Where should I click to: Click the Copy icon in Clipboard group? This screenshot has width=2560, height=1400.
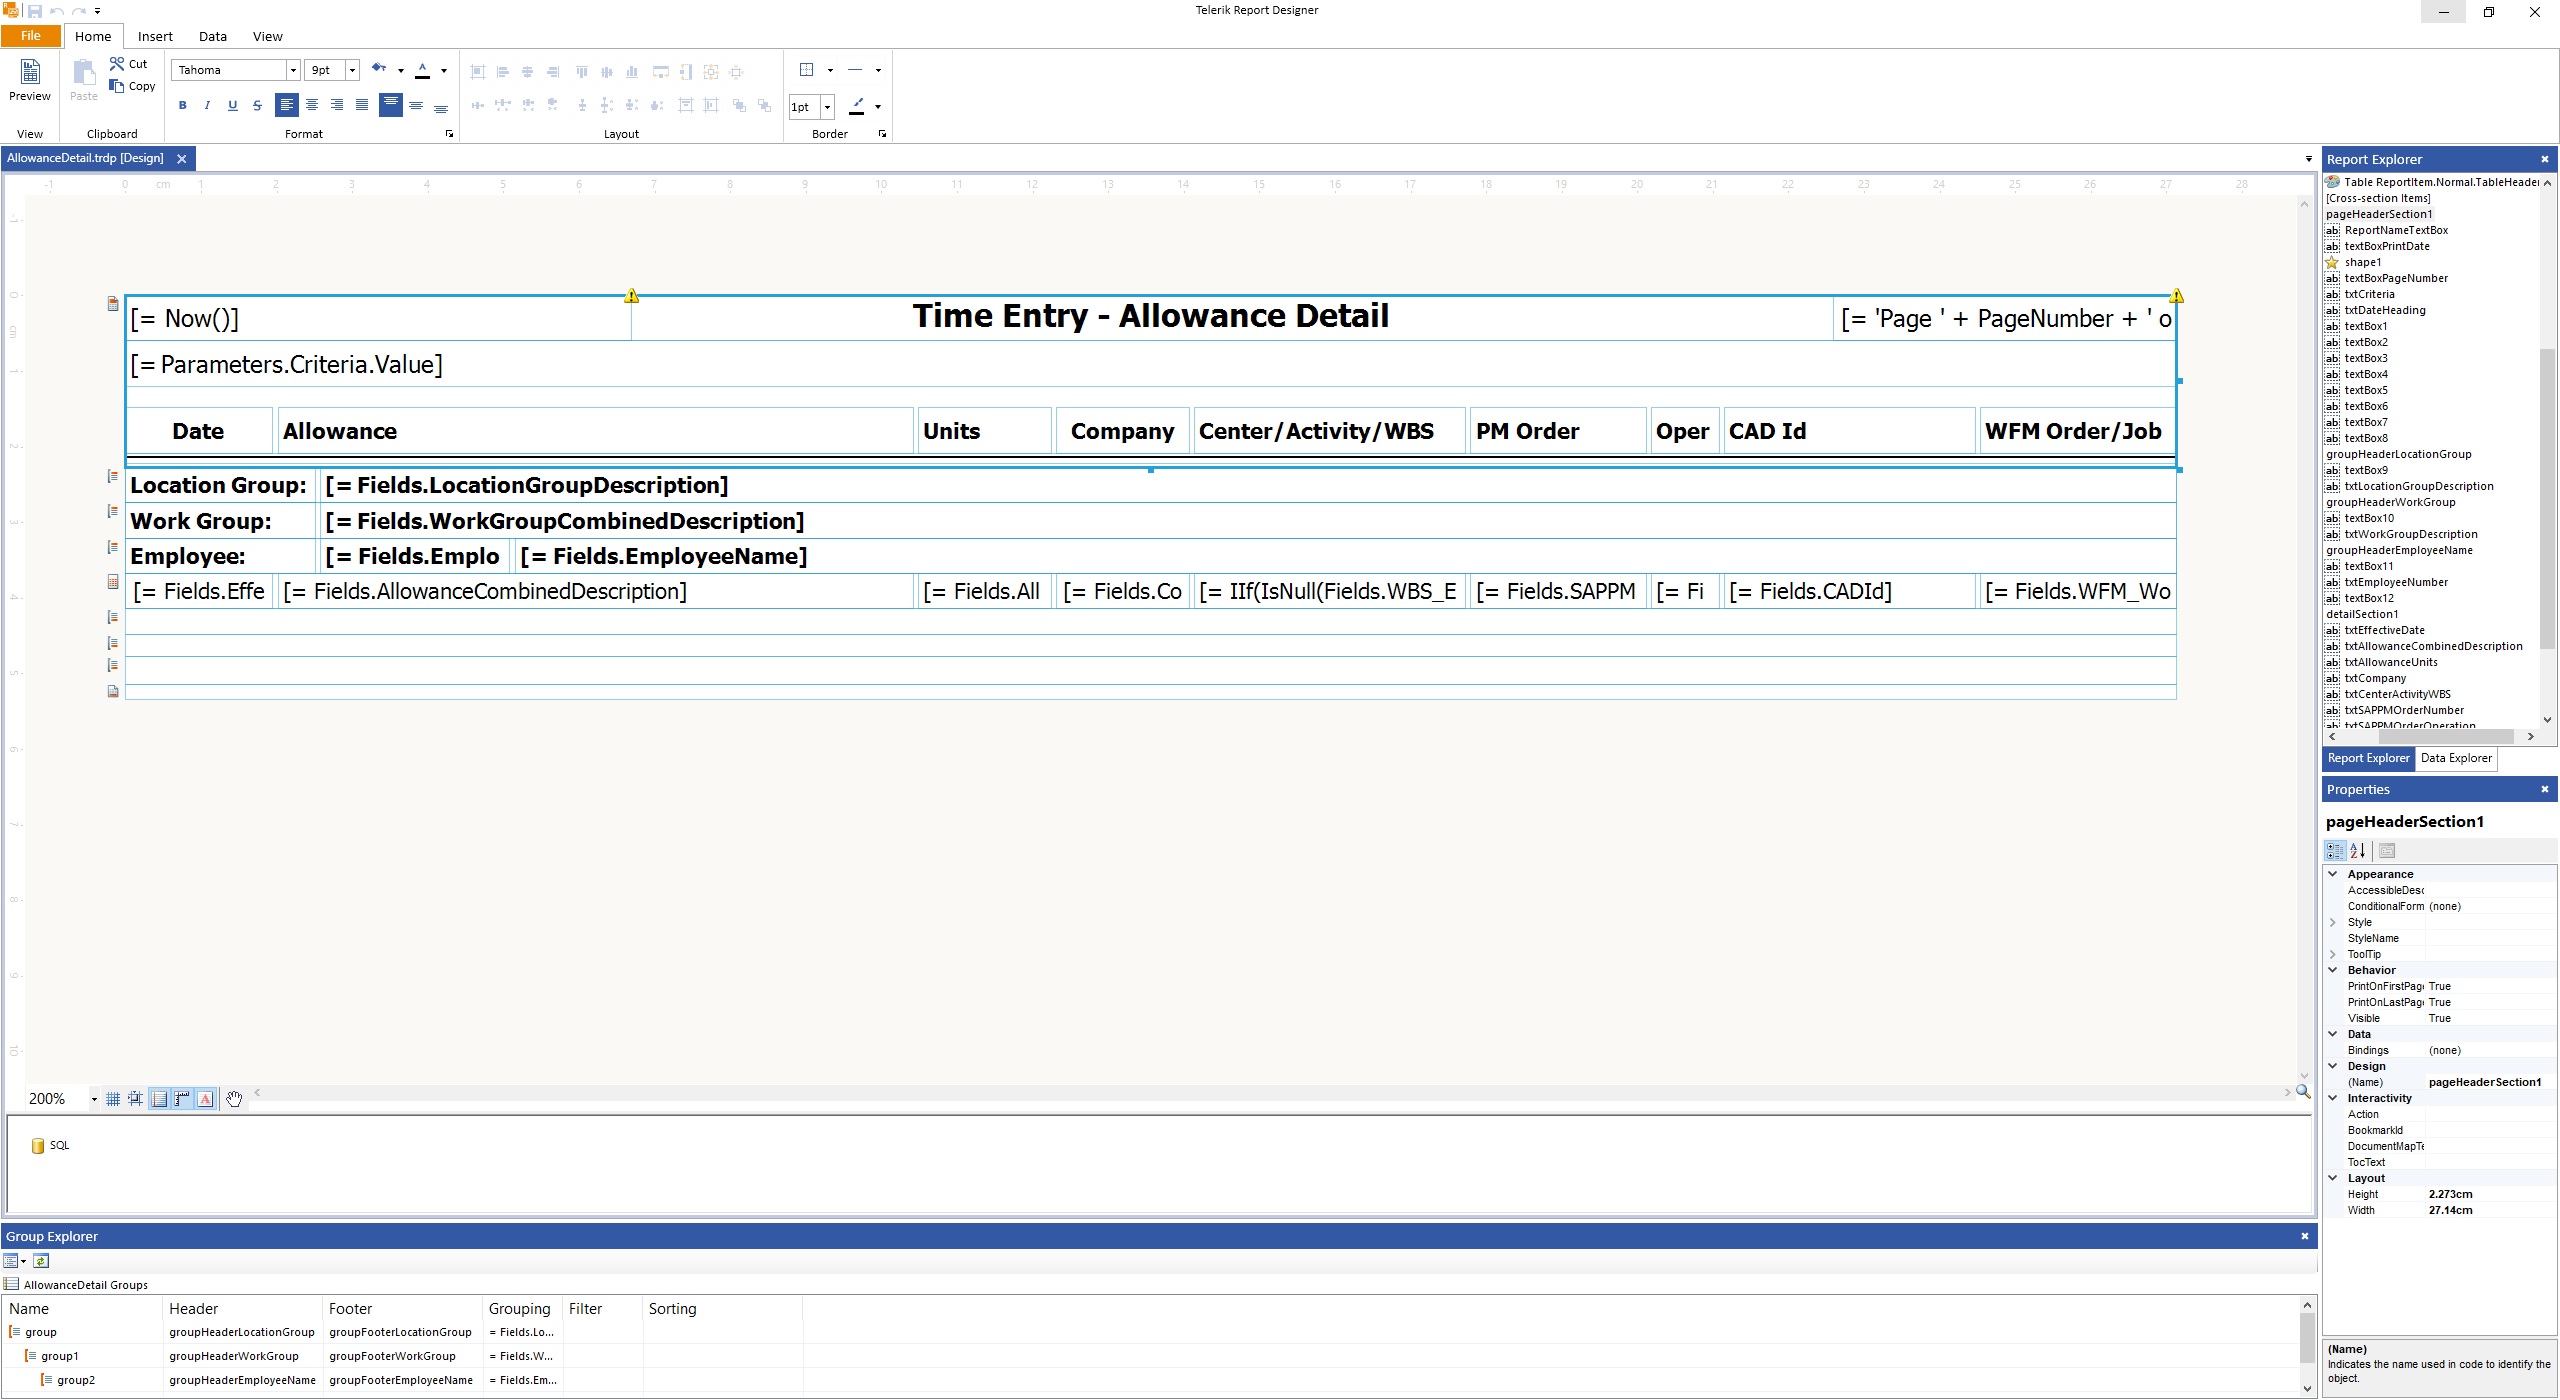(x=117, y=86)
